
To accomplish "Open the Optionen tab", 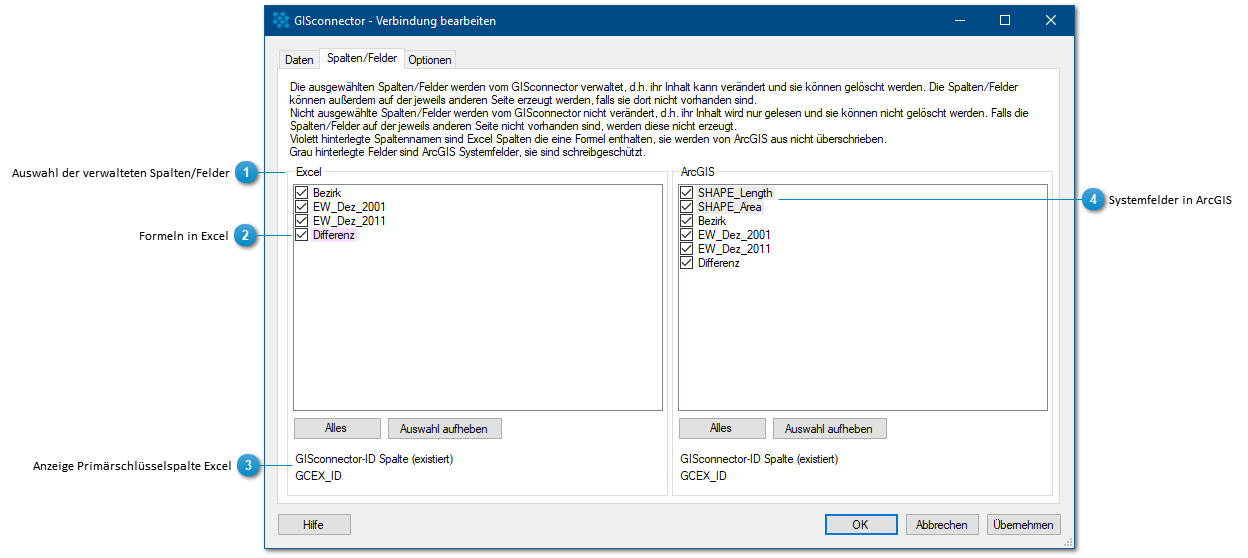I will 430,60.
